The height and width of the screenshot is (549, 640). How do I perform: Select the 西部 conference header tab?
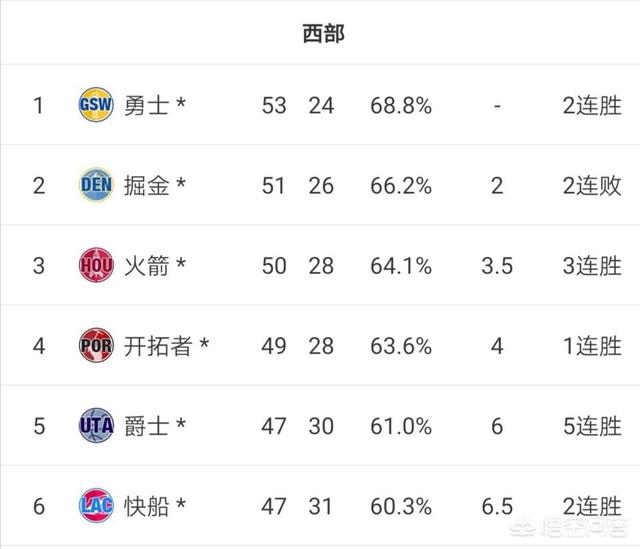point(323,33)
